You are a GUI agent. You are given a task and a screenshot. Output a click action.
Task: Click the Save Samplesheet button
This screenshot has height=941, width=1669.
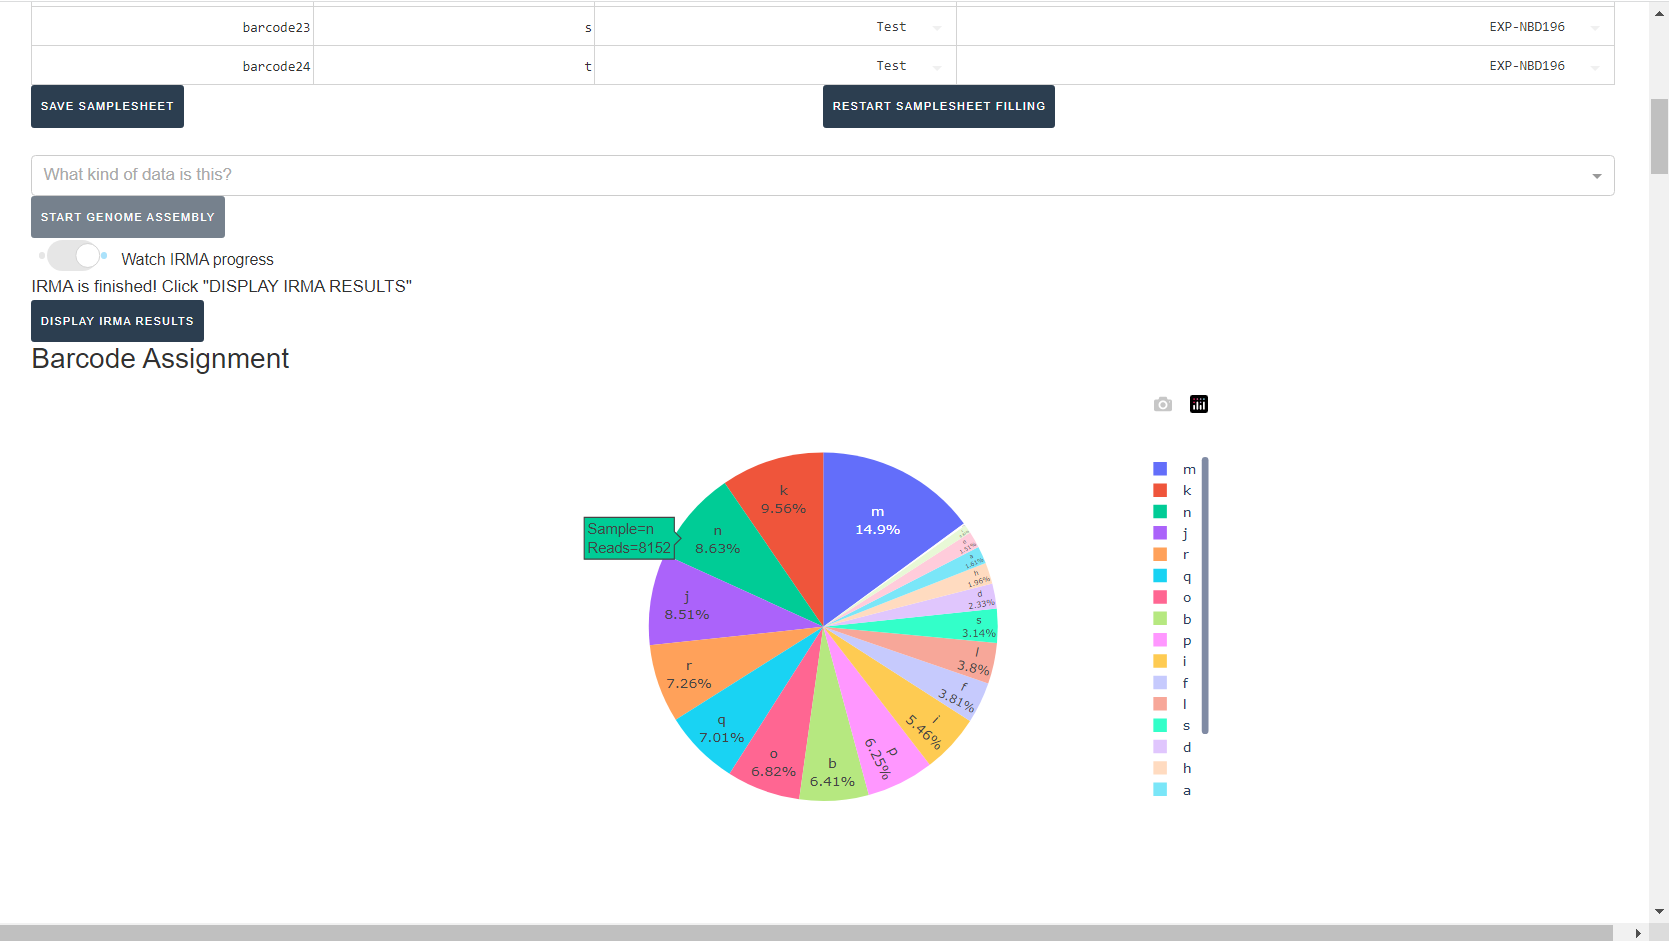(107, 106)
